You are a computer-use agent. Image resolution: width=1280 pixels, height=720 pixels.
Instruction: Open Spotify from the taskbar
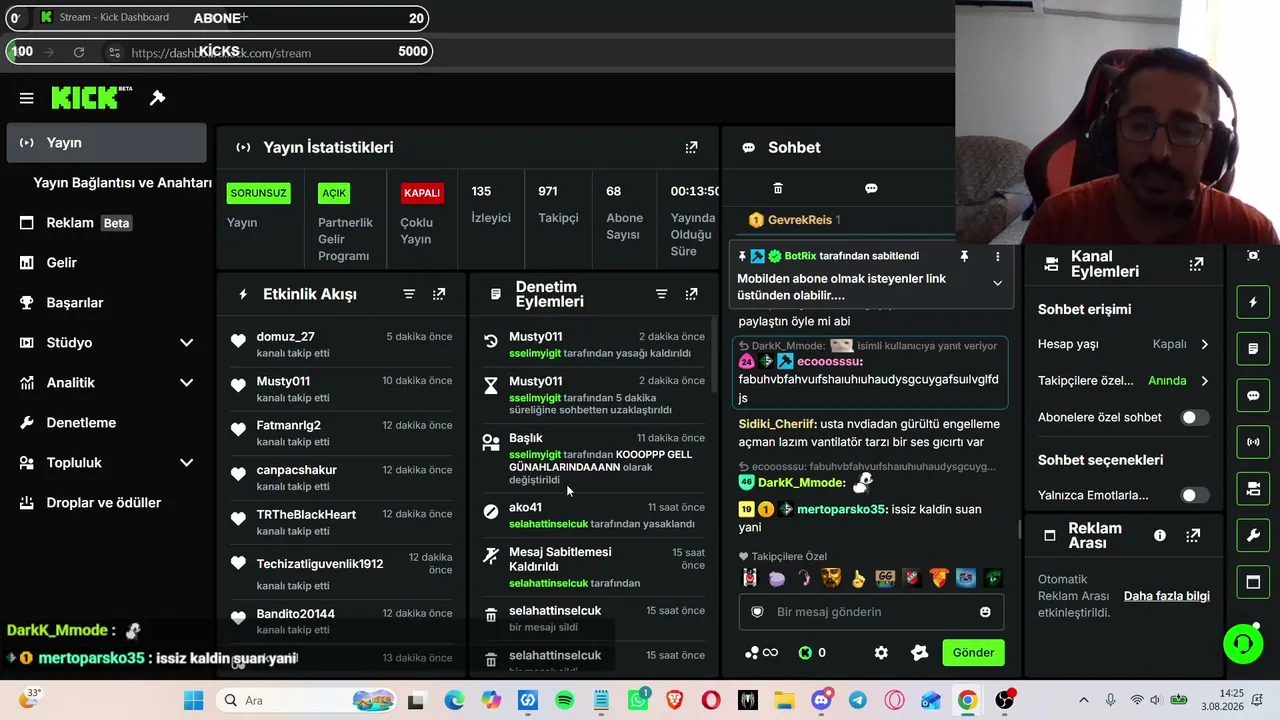click(x=564, y=700)
